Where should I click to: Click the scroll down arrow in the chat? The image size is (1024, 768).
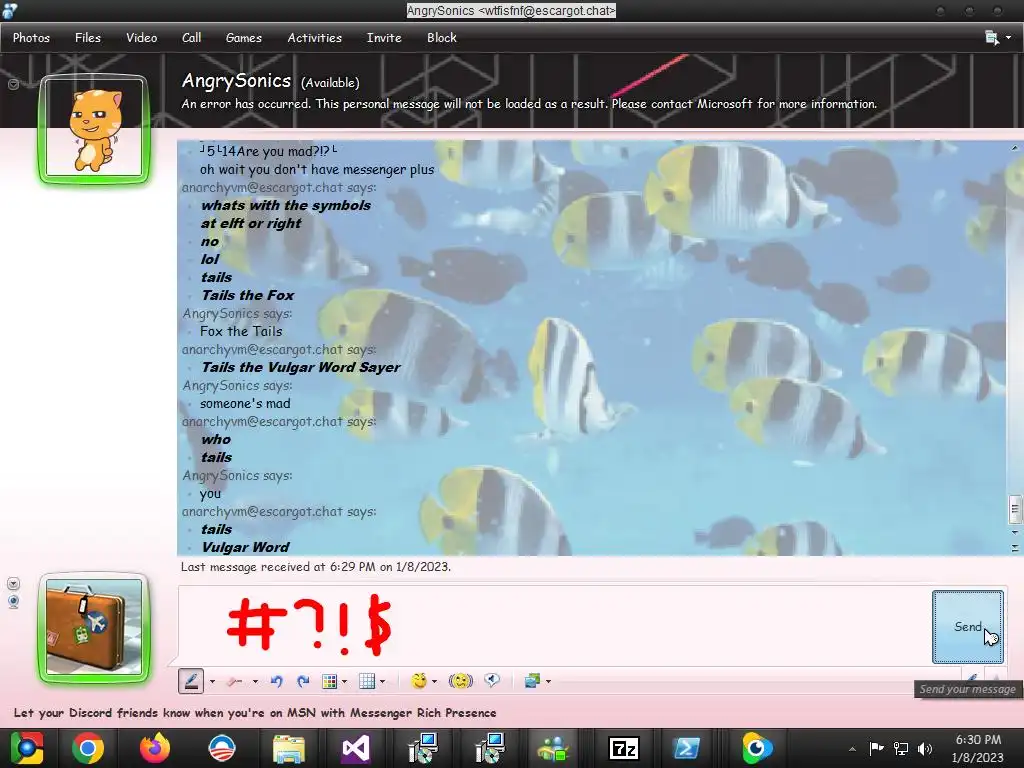1015,532
